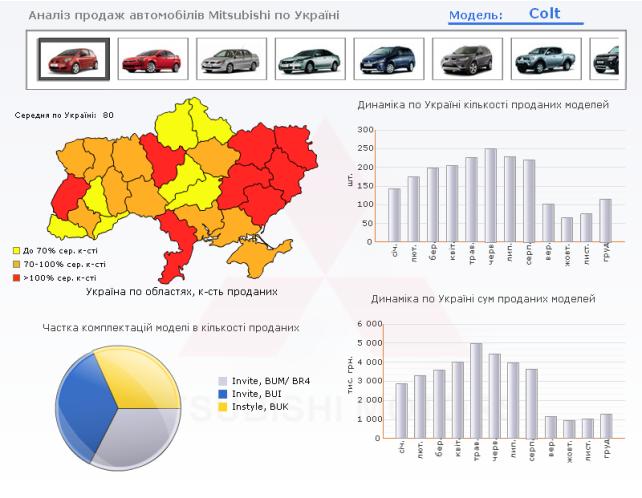Image resolution: width=642 pixels, height=498 pixels.
Task: Pick the silver sedan car thumbnail
Action: coord(231,59)
